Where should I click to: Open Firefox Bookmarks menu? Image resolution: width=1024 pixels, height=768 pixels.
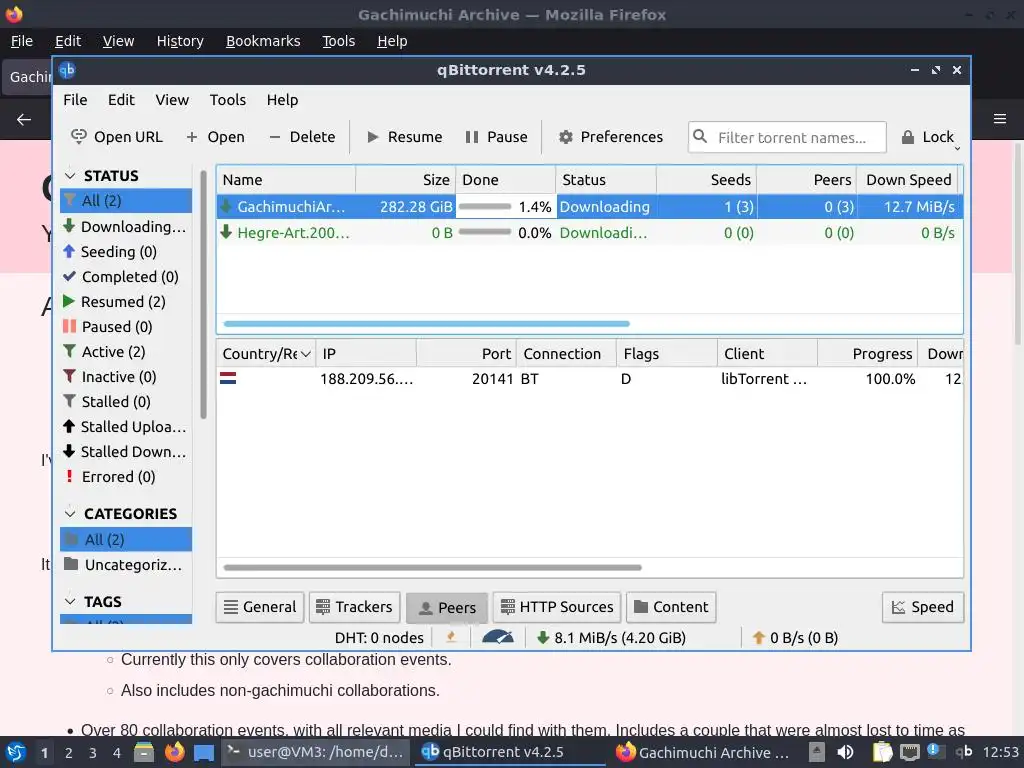pos(263,41)
